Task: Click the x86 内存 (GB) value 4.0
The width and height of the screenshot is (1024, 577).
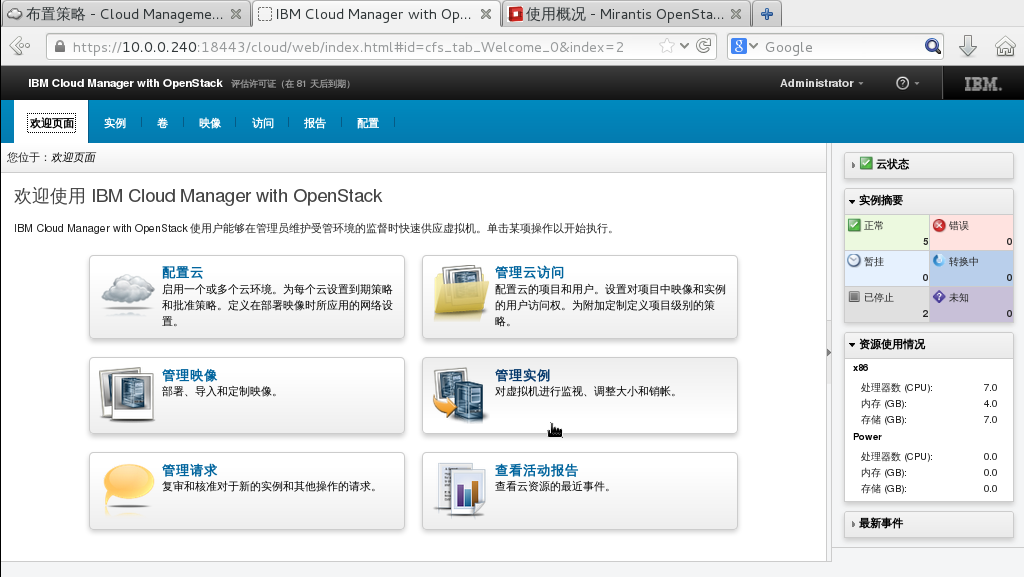Action: point(990,403)
